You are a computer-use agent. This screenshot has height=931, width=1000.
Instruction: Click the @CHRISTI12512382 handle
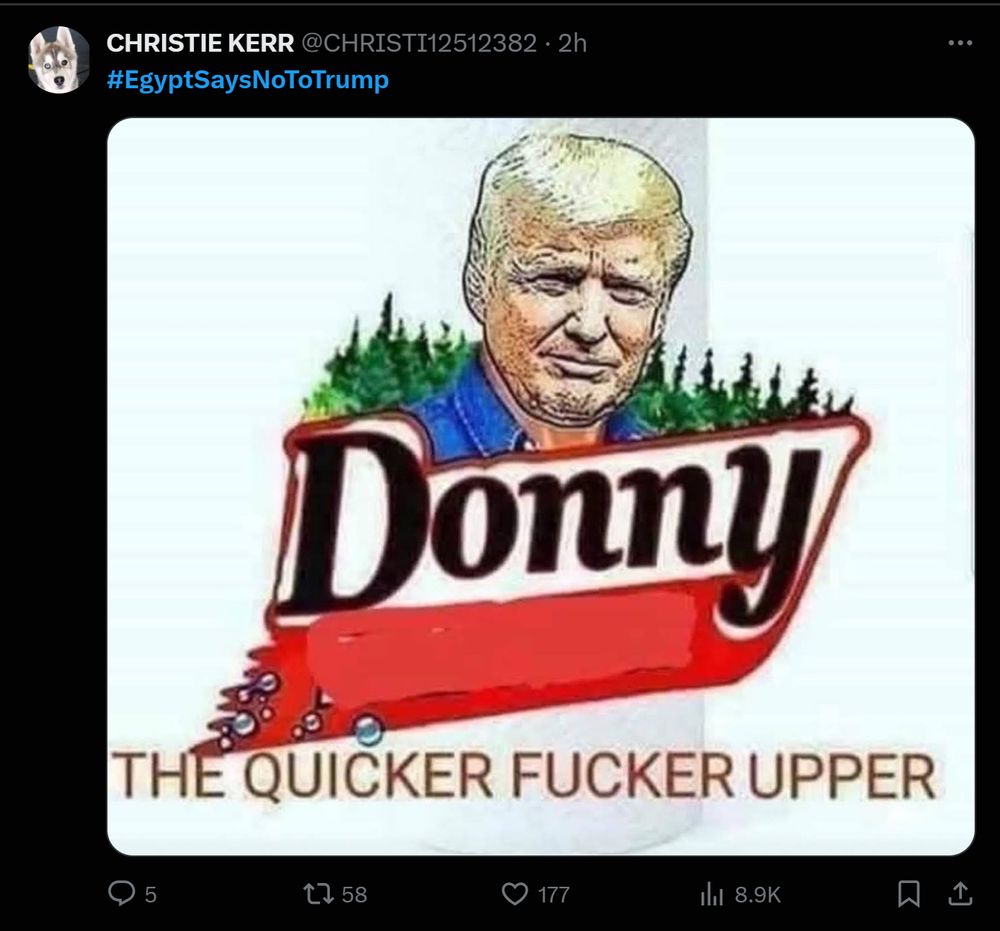click(x=418, y=43)
